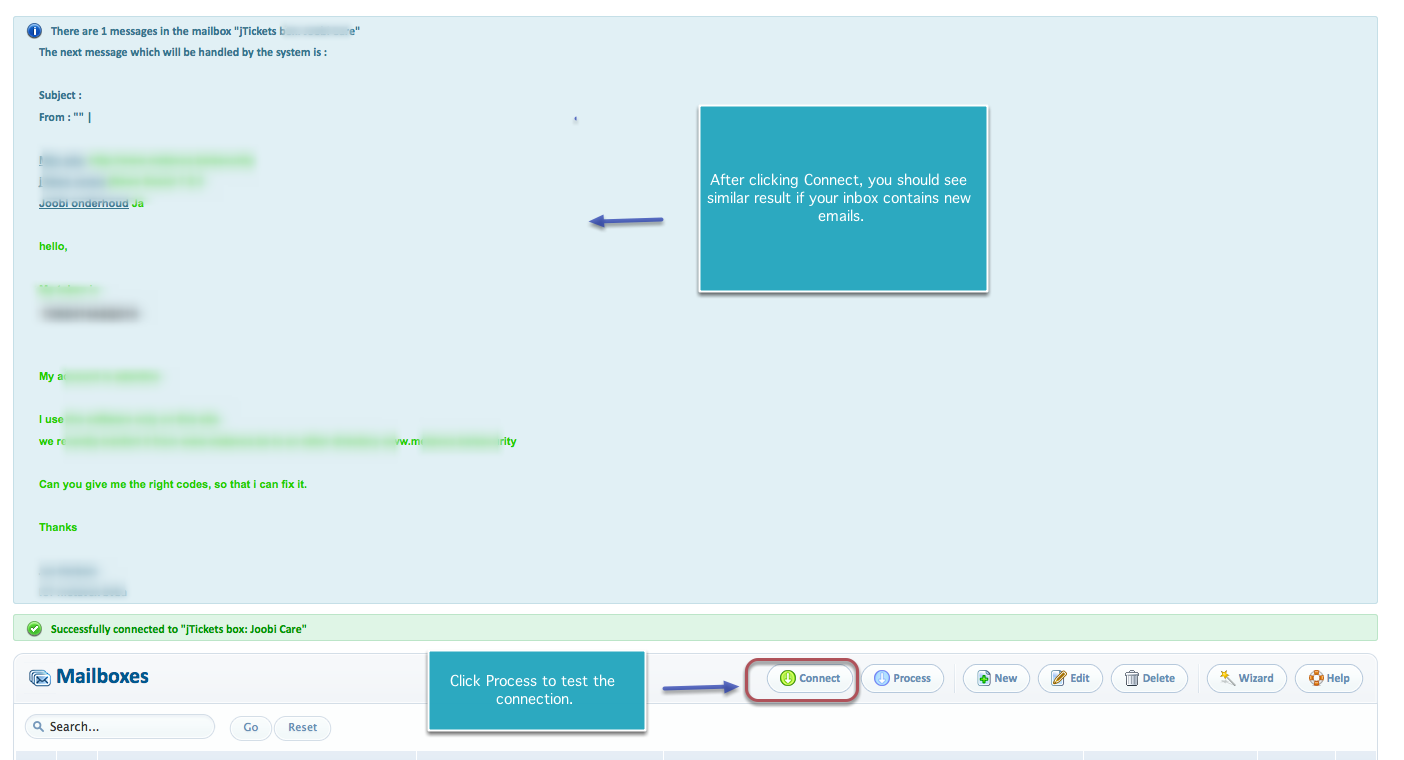Click the green Connect mailbox button

point(810,678)
